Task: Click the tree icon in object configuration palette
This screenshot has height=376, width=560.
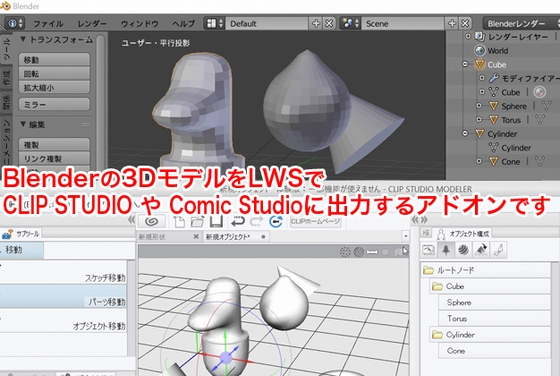Action: 446,250
